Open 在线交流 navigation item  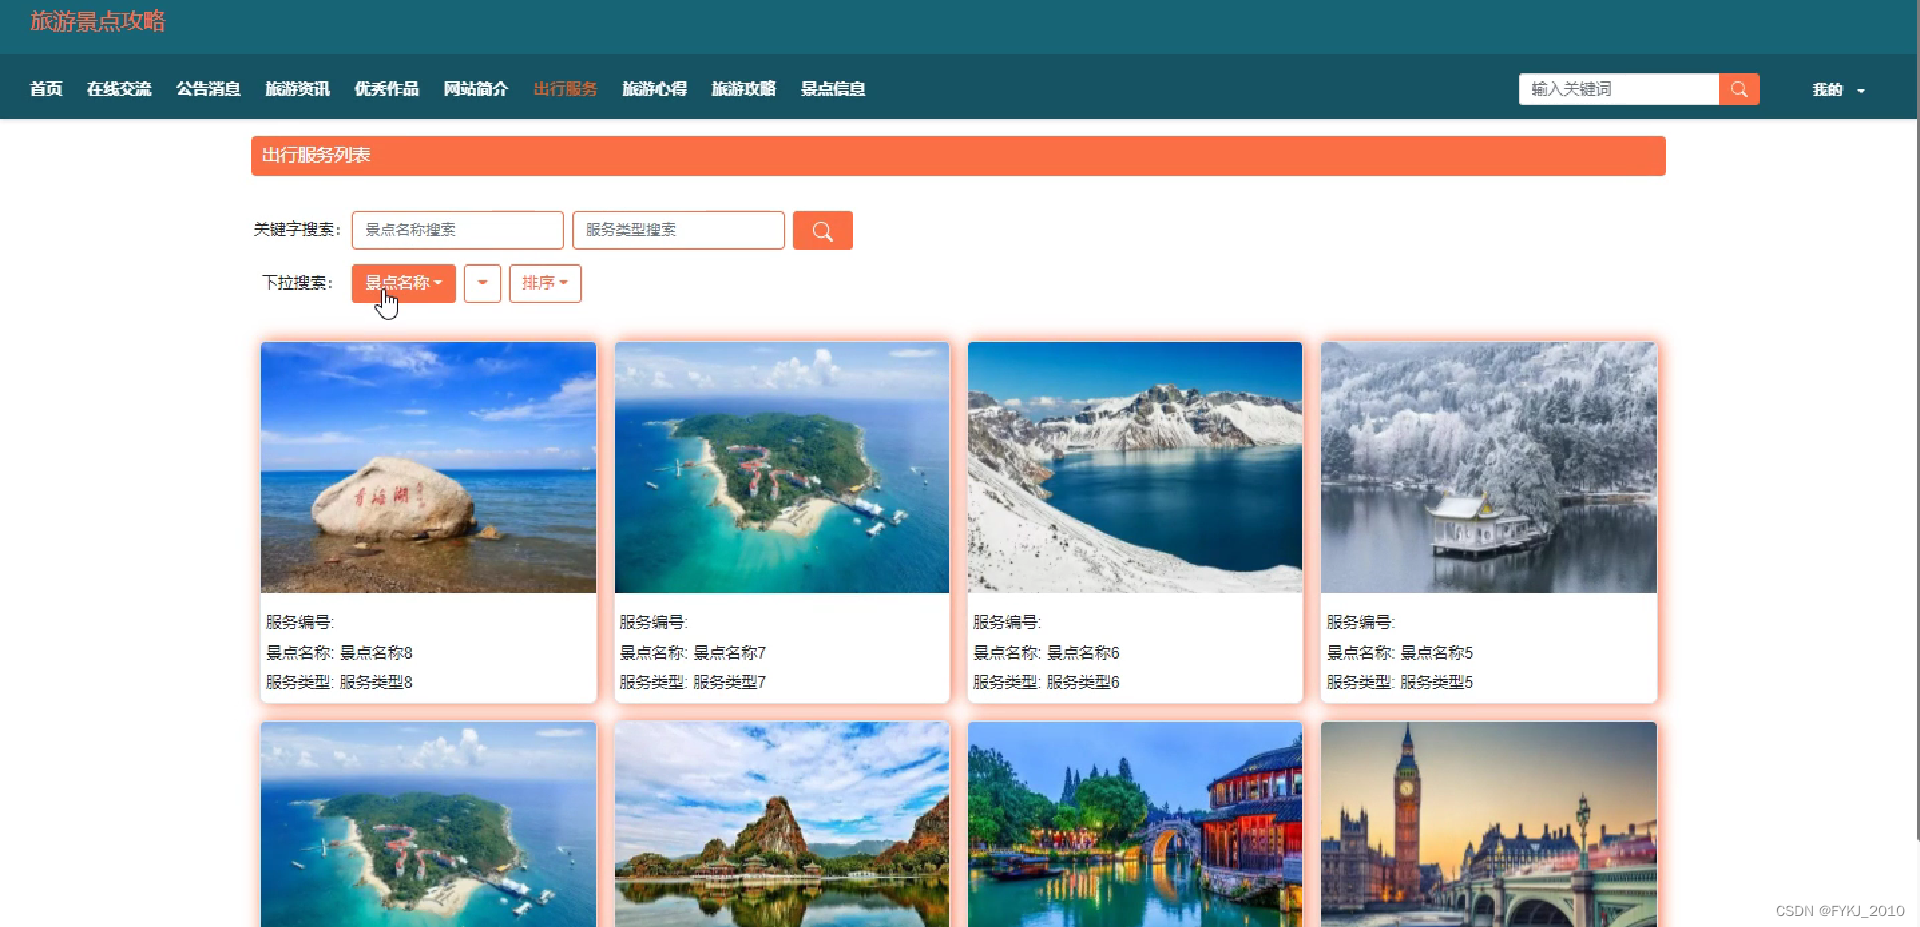tap(119, 89)
